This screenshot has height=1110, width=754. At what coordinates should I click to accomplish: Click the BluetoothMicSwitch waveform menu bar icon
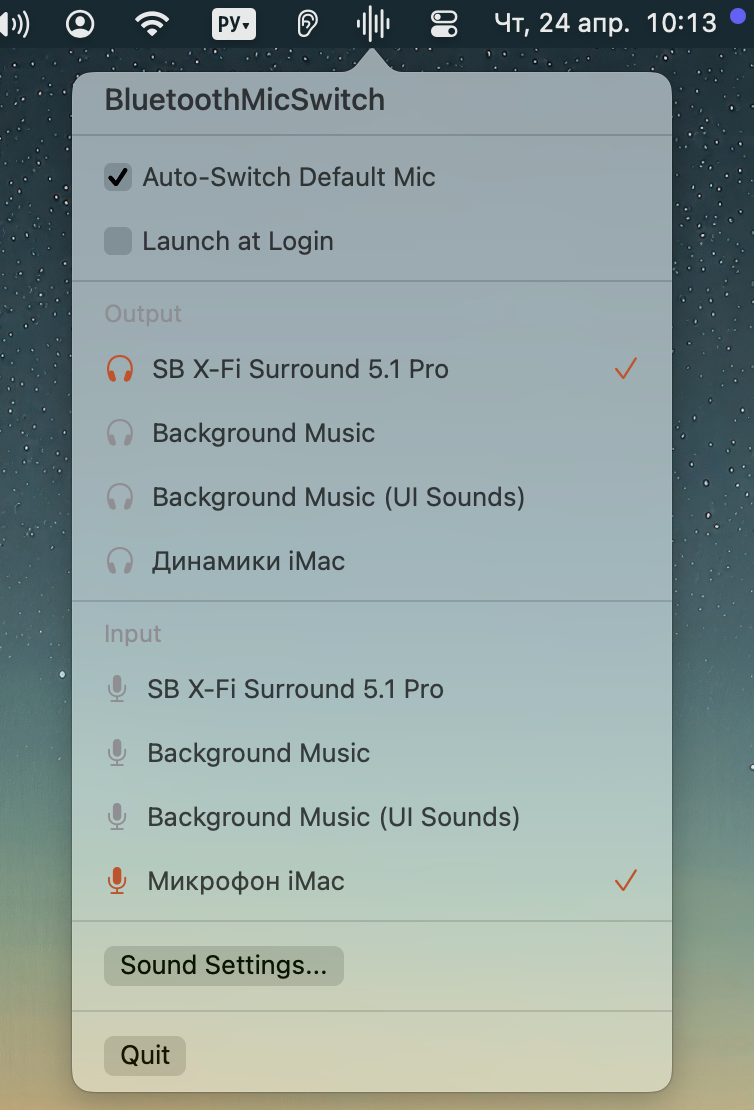pyautogui.click(x=373, y=24)
